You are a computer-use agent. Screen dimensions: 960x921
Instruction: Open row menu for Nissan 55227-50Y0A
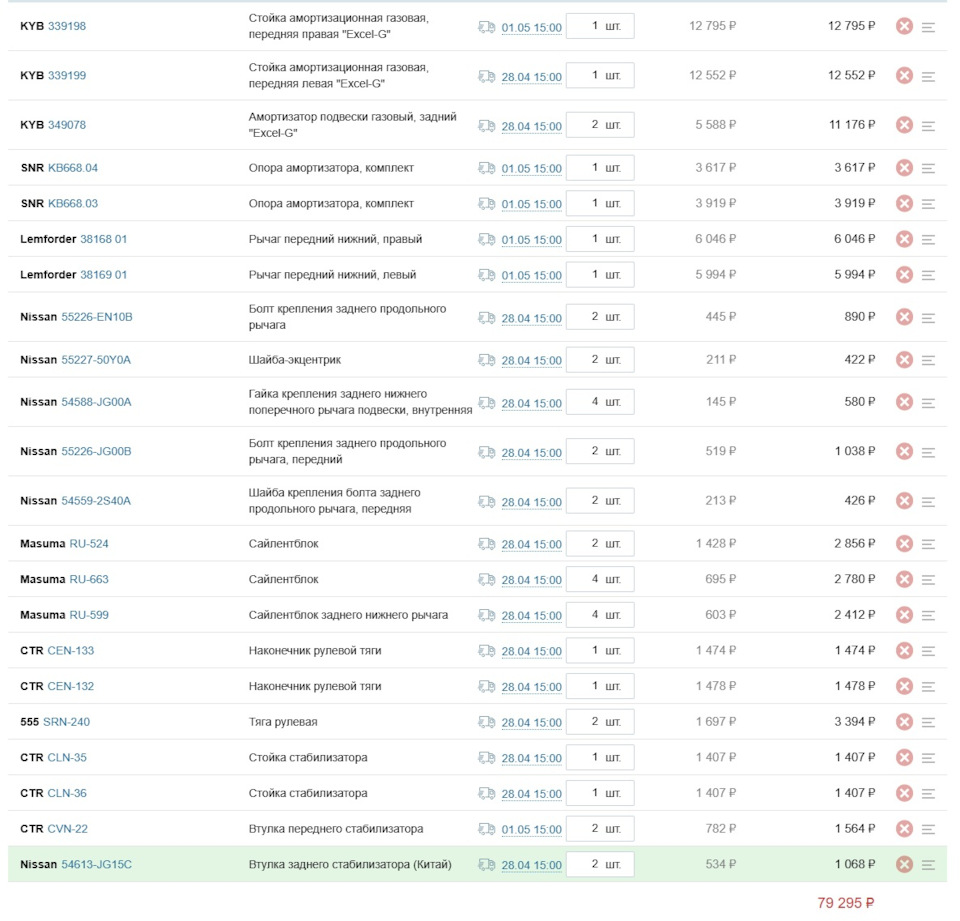pos(928,360)
